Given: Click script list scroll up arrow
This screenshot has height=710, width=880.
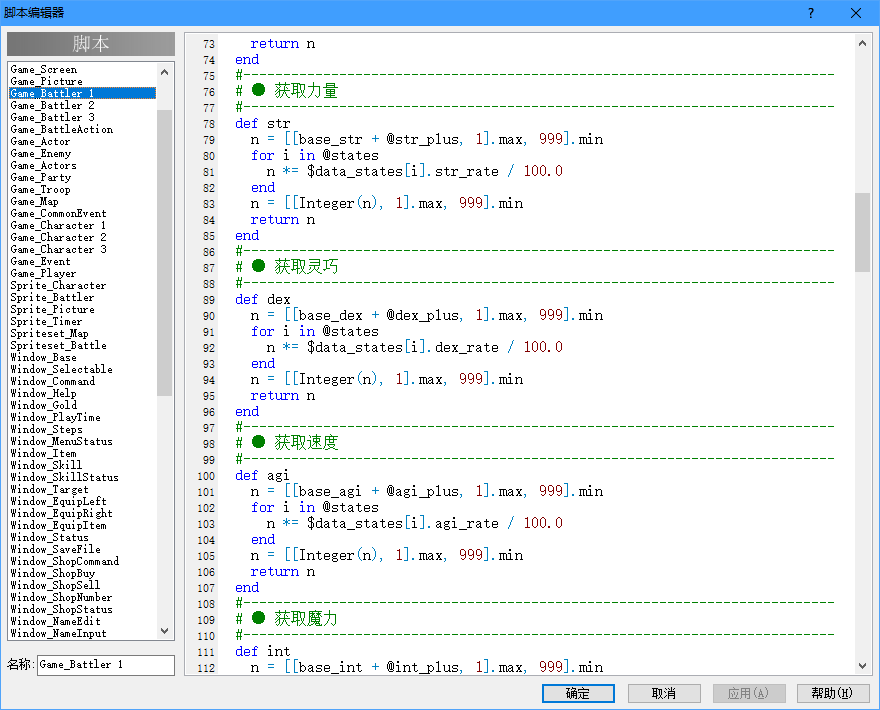Looking at the screenshot, I should click(164, 72).
